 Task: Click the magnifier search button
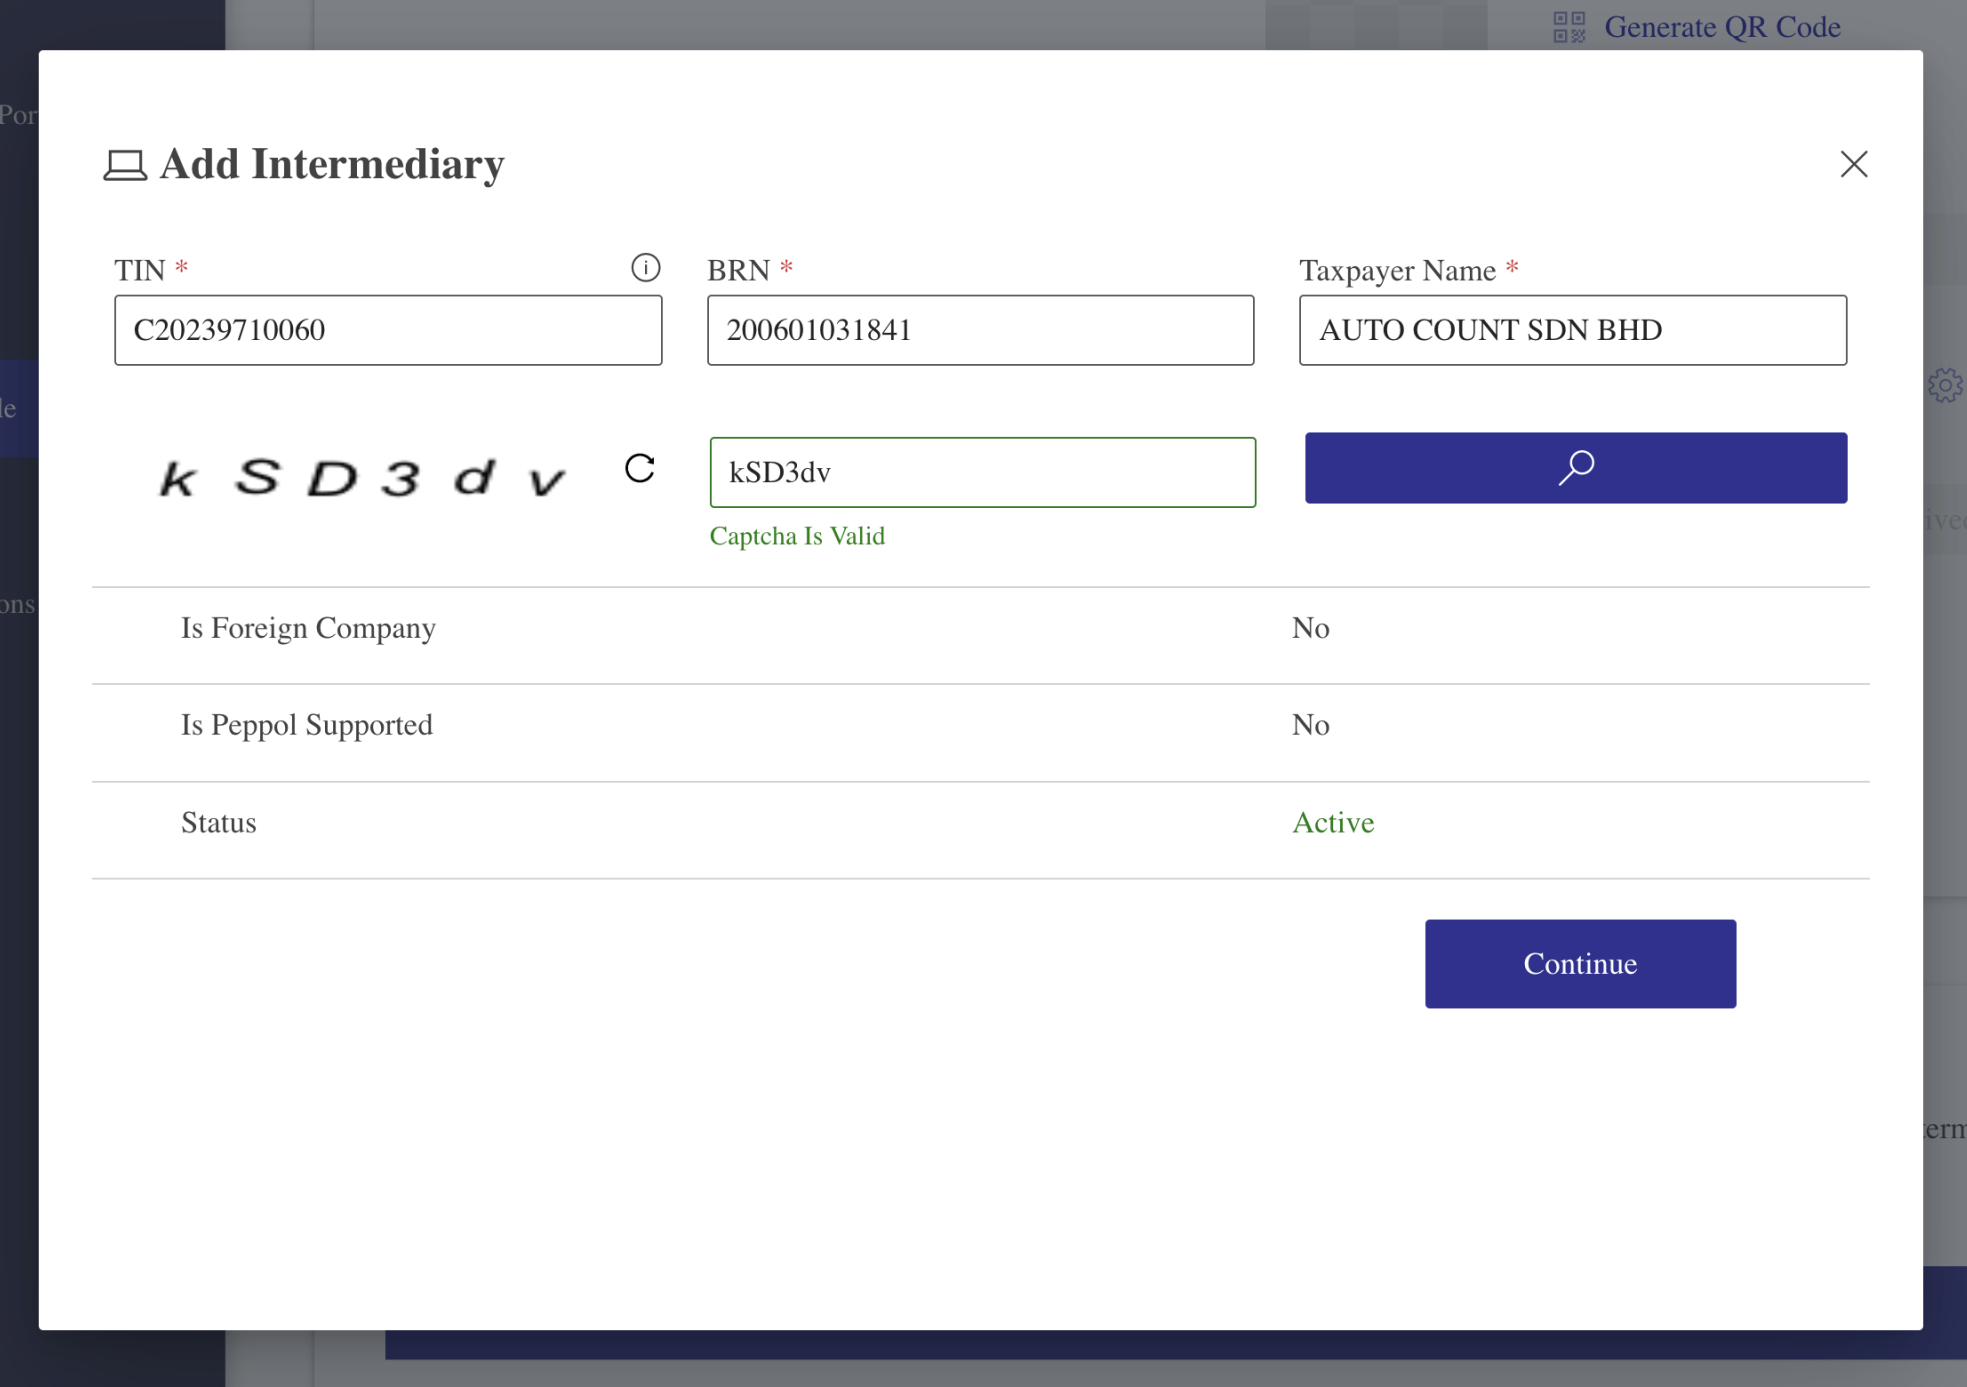point(1575,468)
